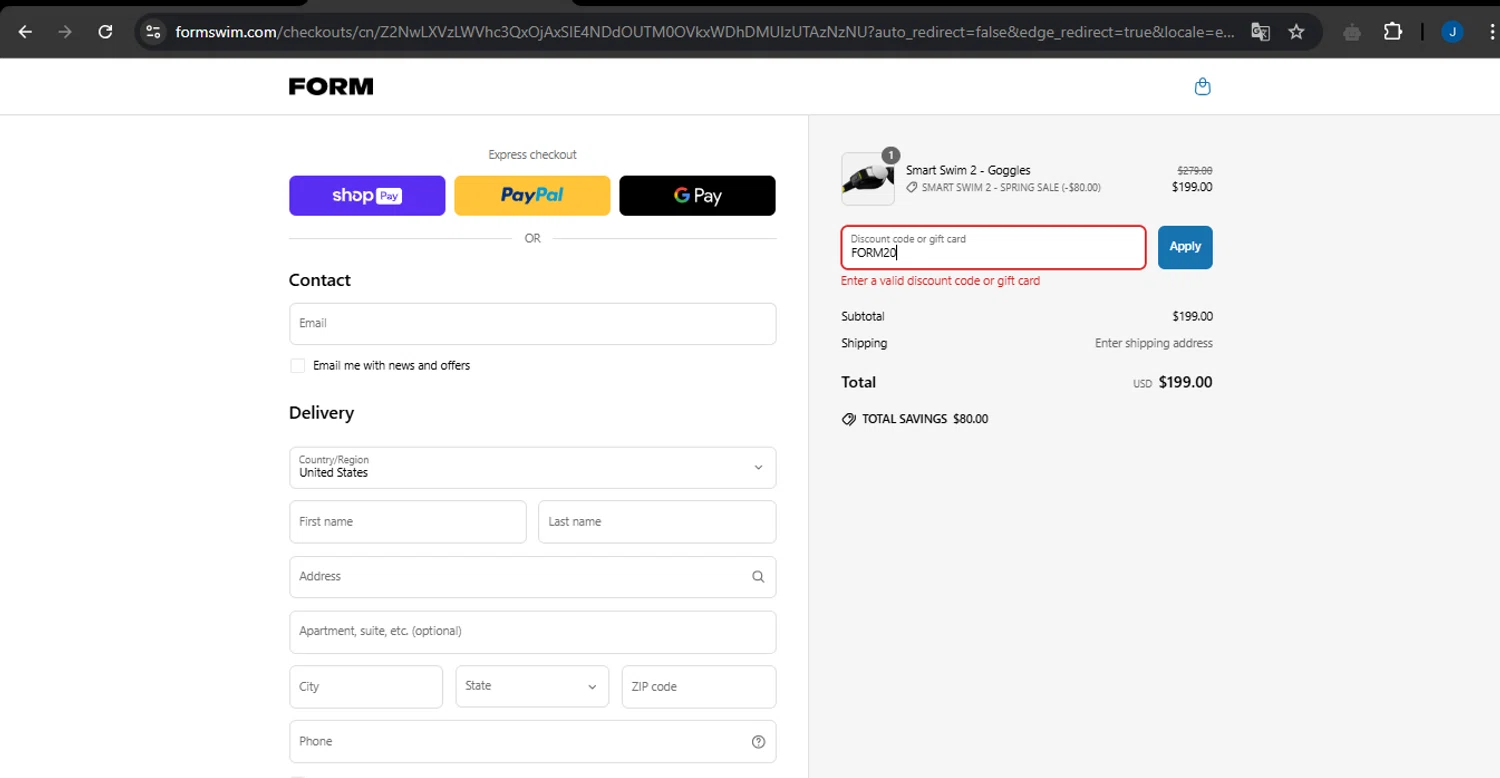Enable Email me with news and offers

pos(297,366)
